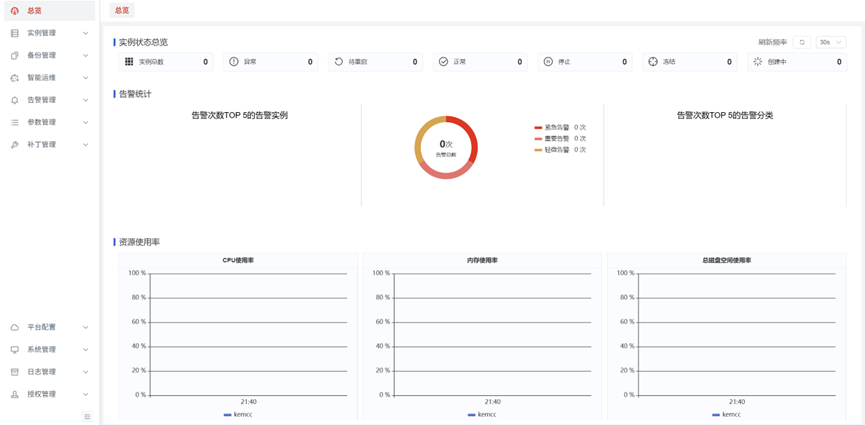
Task: Click the 正常 checkmark status icon
Action: [443, 62]
